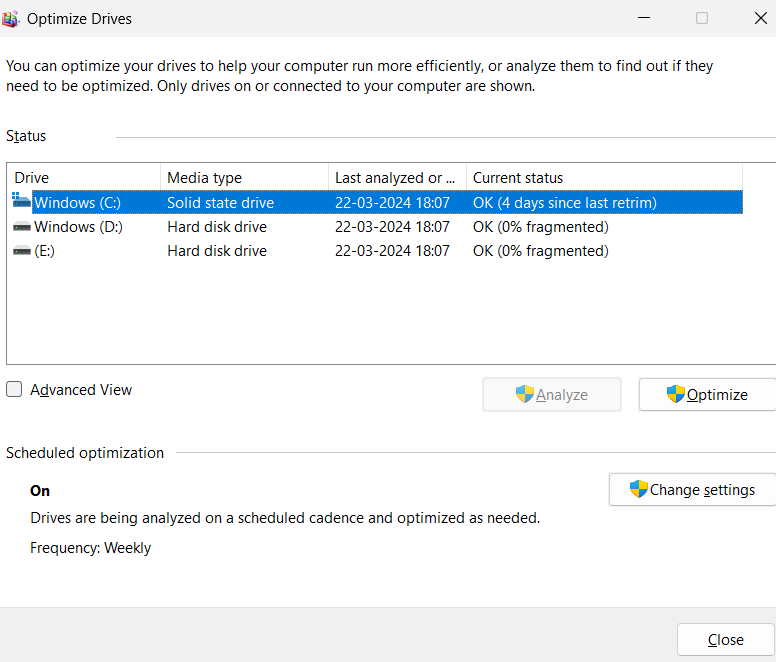Click the Windows (D:) hard disk icon
Screen dimensions: 776x662
tap(21, 227)
